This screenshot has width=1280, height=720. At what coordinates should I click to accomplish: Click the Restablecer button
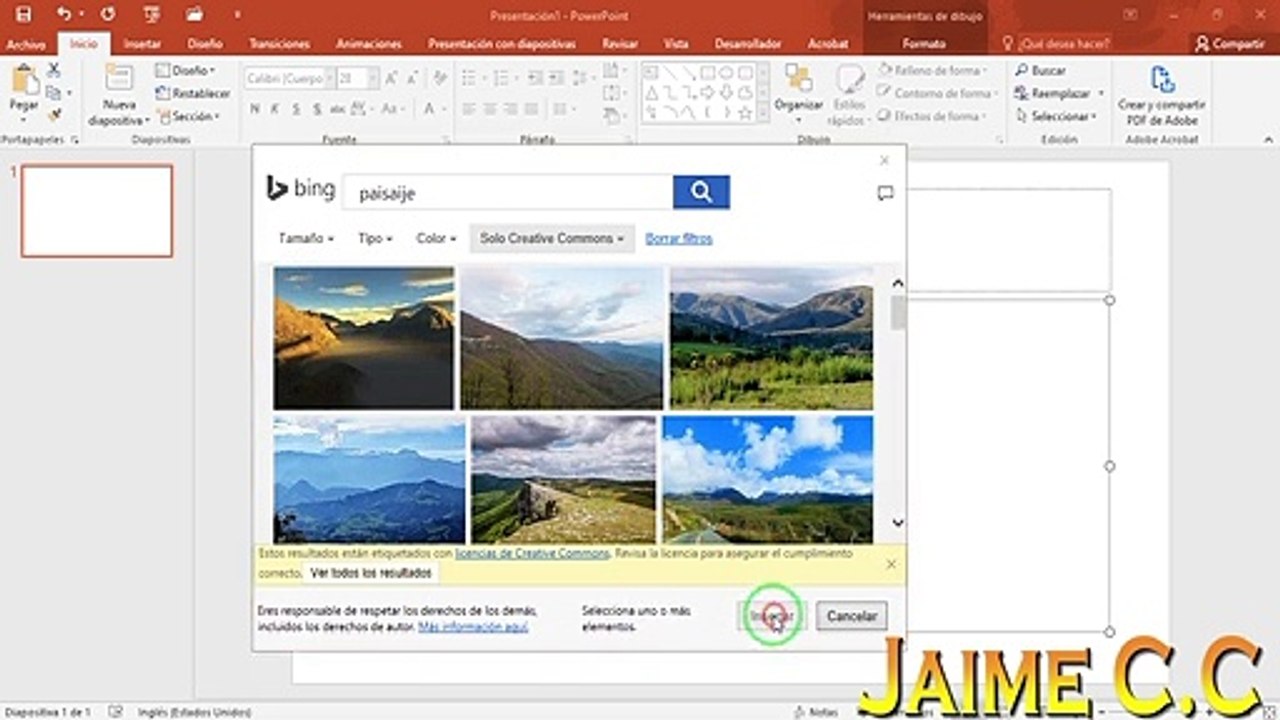pyautogui.click(x=193, y=93)
